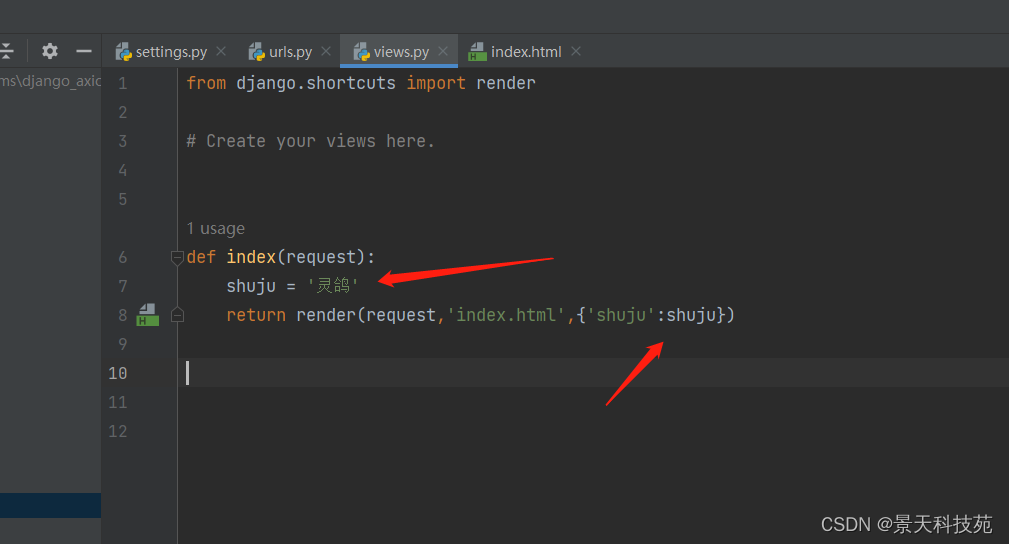Image resolution: width=1009 pixels, height=544 pixels.
Task: Click the Python file icon on settings.py tab
Action: [124, 52]
